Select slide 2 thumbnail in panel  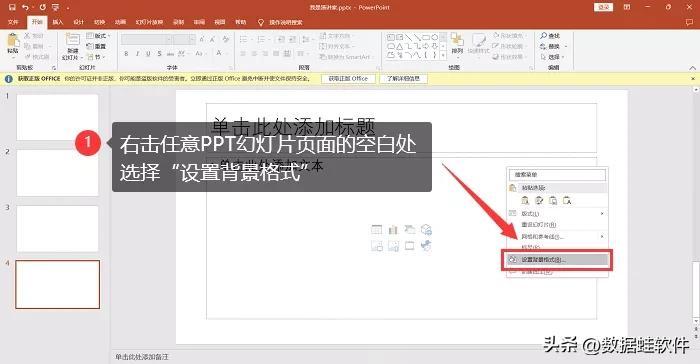[58, 173]
